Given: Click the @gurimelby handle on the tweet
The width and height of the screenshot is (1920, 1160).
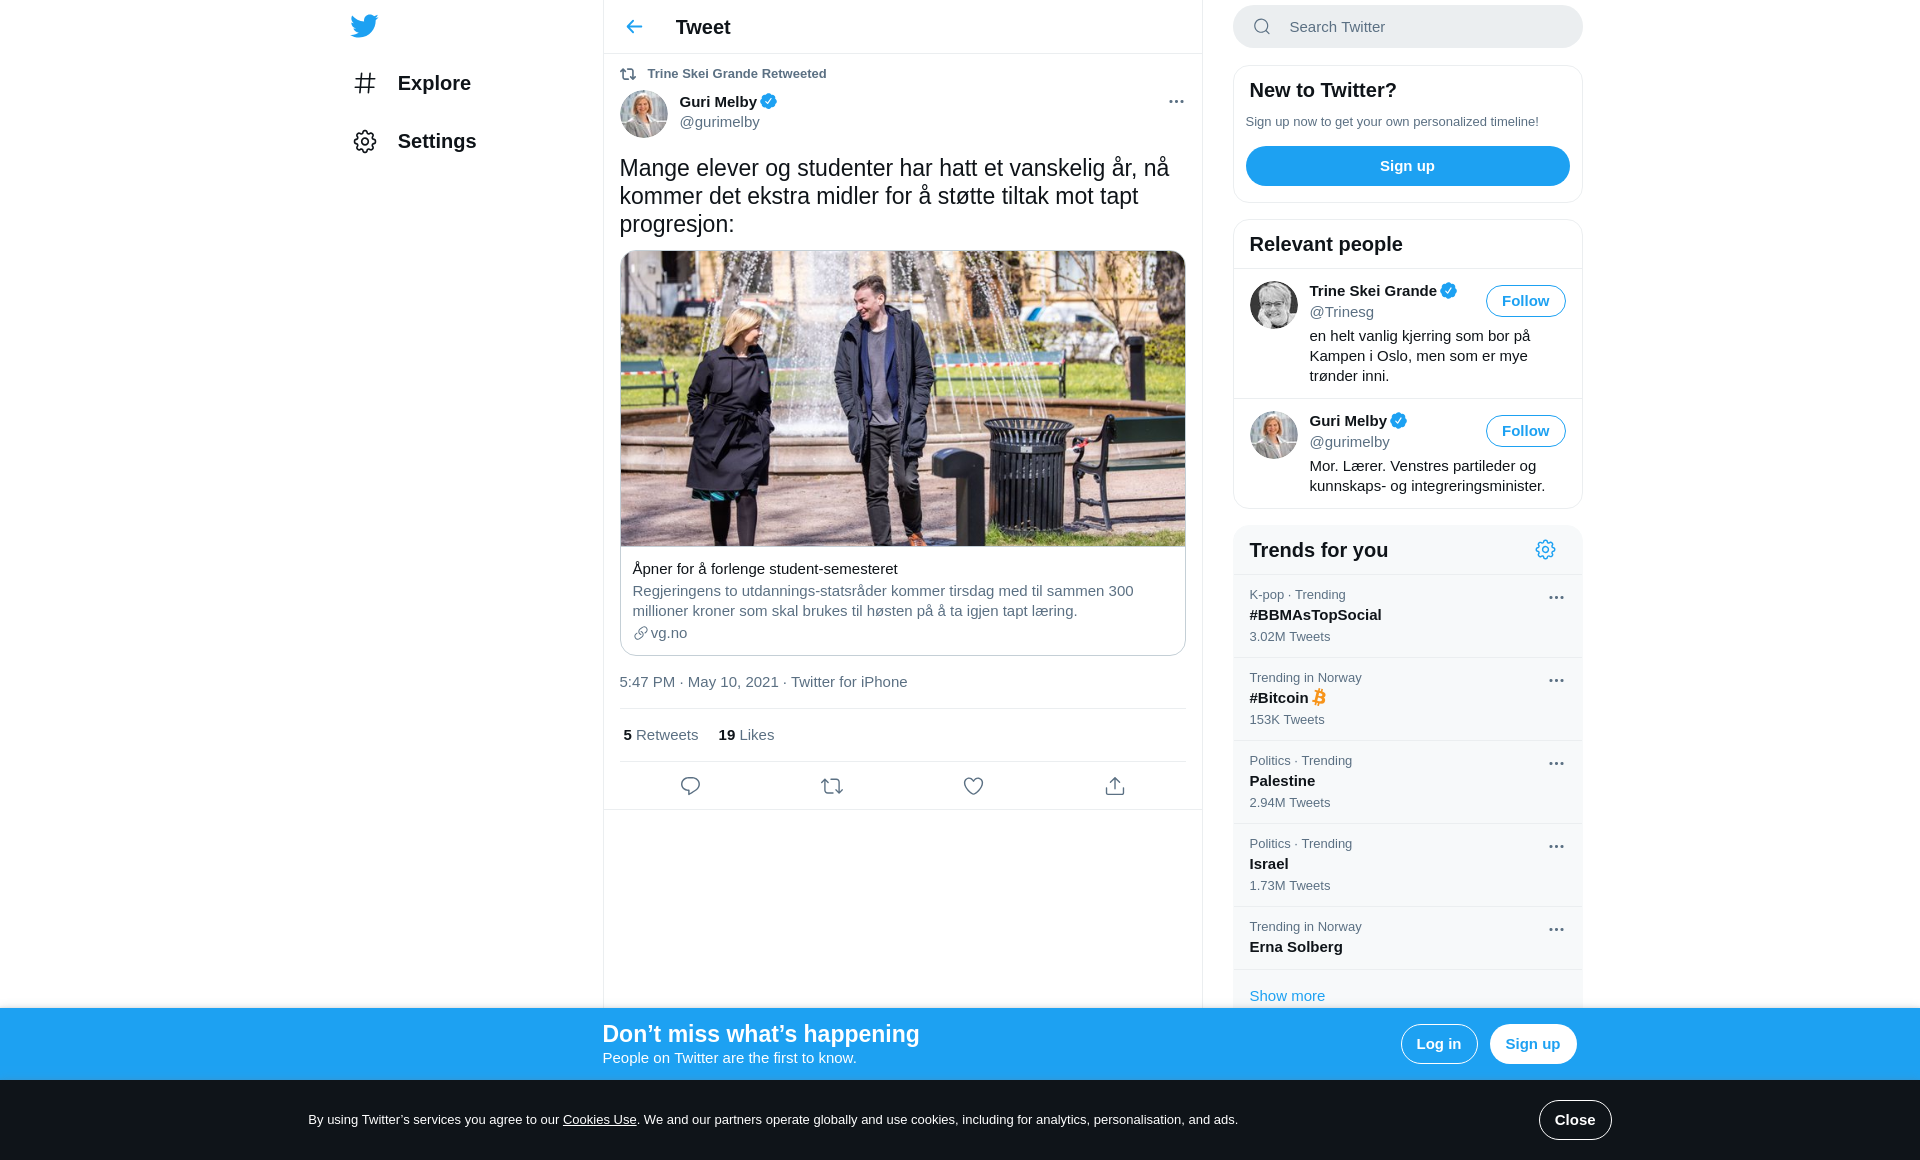Looking at the screenshot, I should tap(720, 122).
